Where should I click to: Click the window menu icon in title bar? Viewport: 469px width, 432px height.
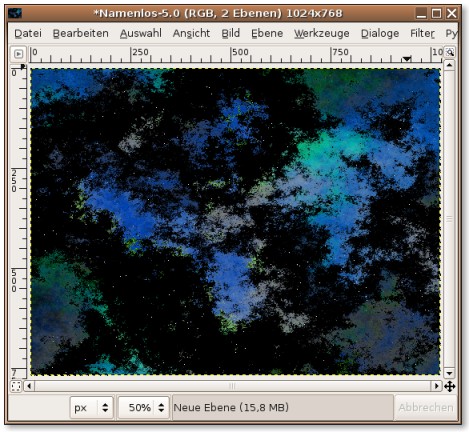[x=14, y=13]
